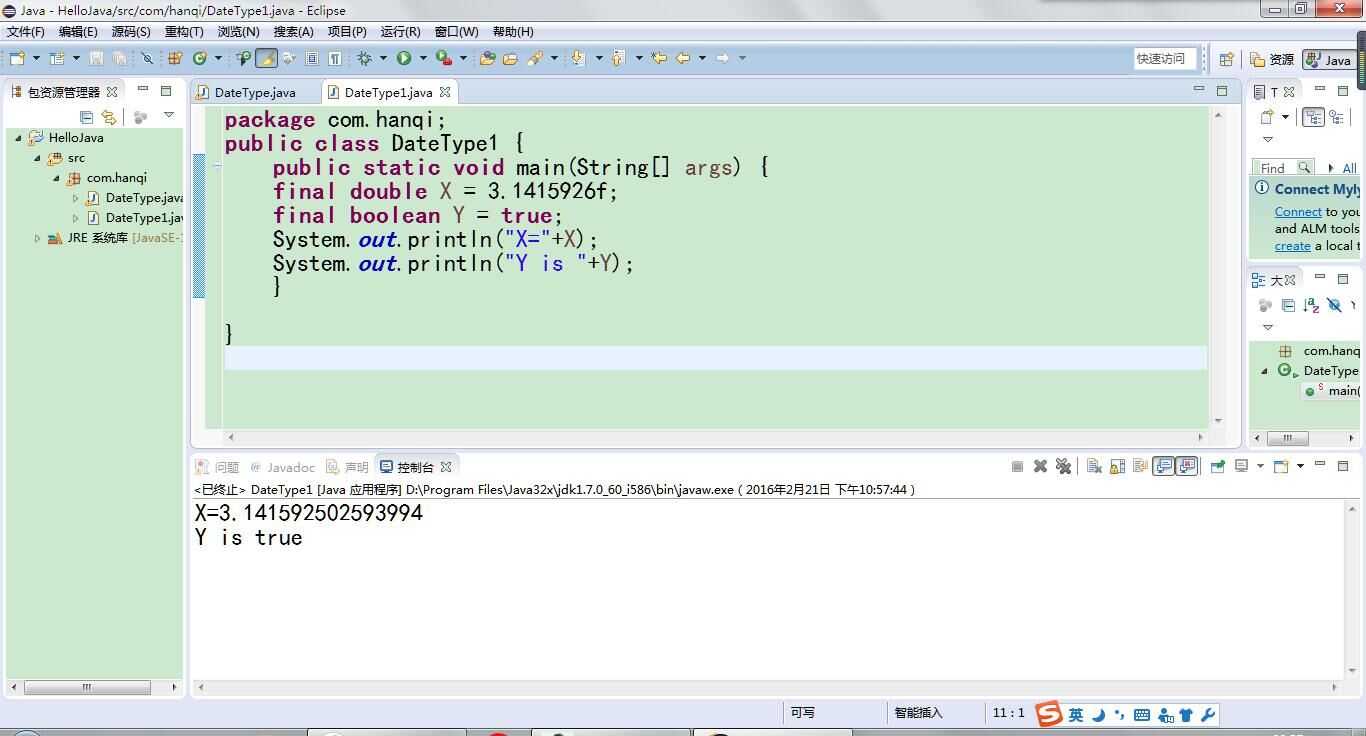Open the New Java Class dropdown arrow
The width and height of the screenshot is (1366, 736).
coord(218,58)
